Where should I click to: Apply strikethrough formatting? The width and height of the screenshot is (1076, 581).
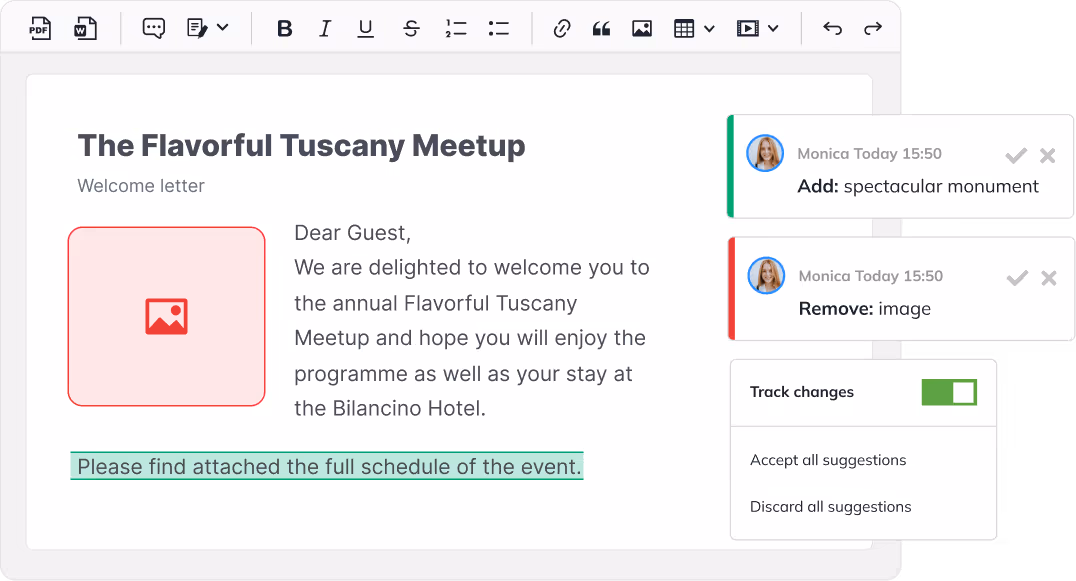[411, 28]
